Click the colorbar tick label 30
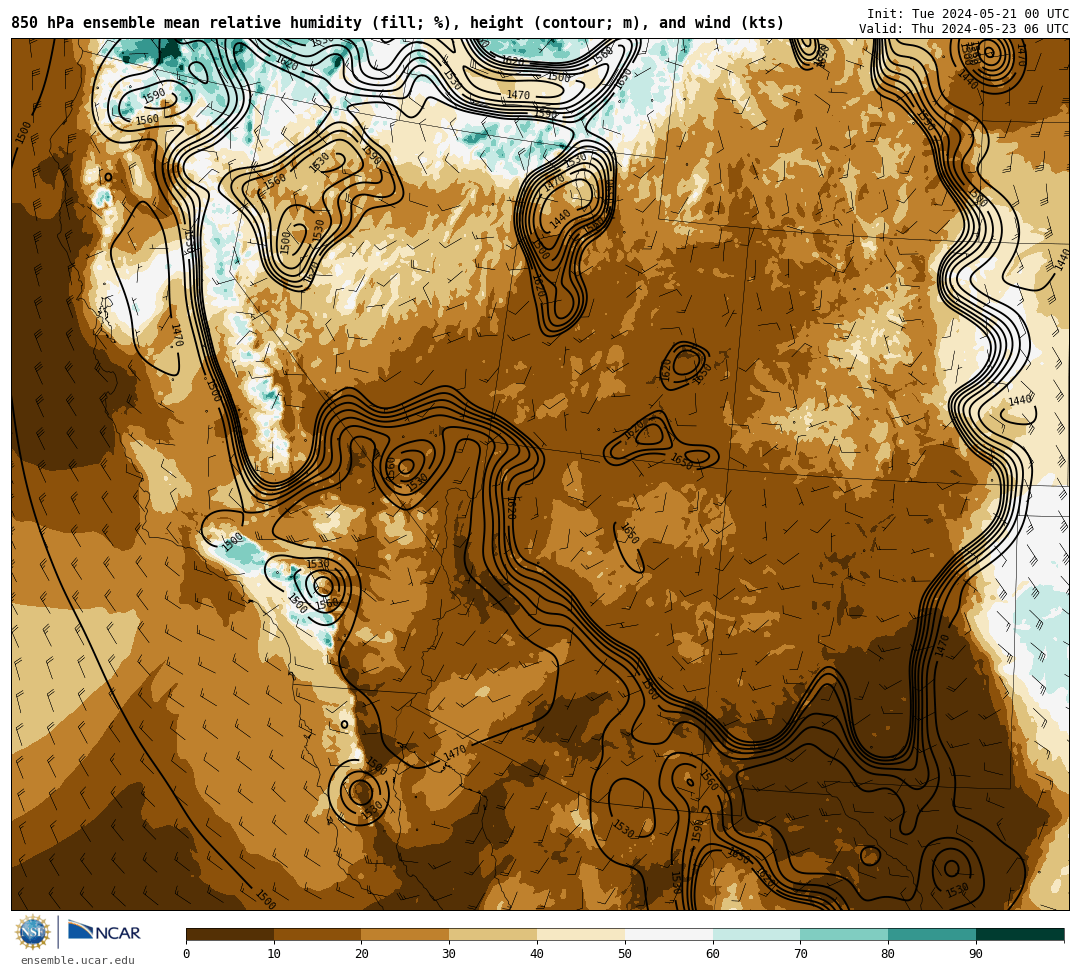Image resolution: width=1080 pixels, height=973 pixels. pyautogui.click(x=449, y=954)
